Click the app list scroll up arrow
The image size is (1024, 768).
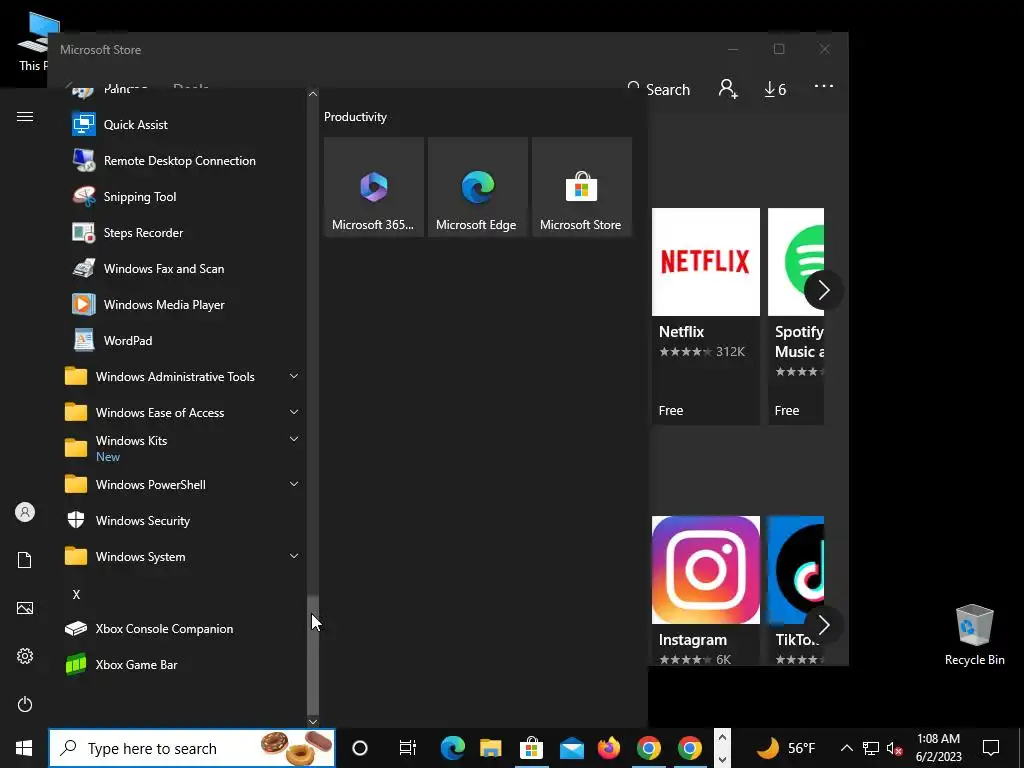[313, 94]
